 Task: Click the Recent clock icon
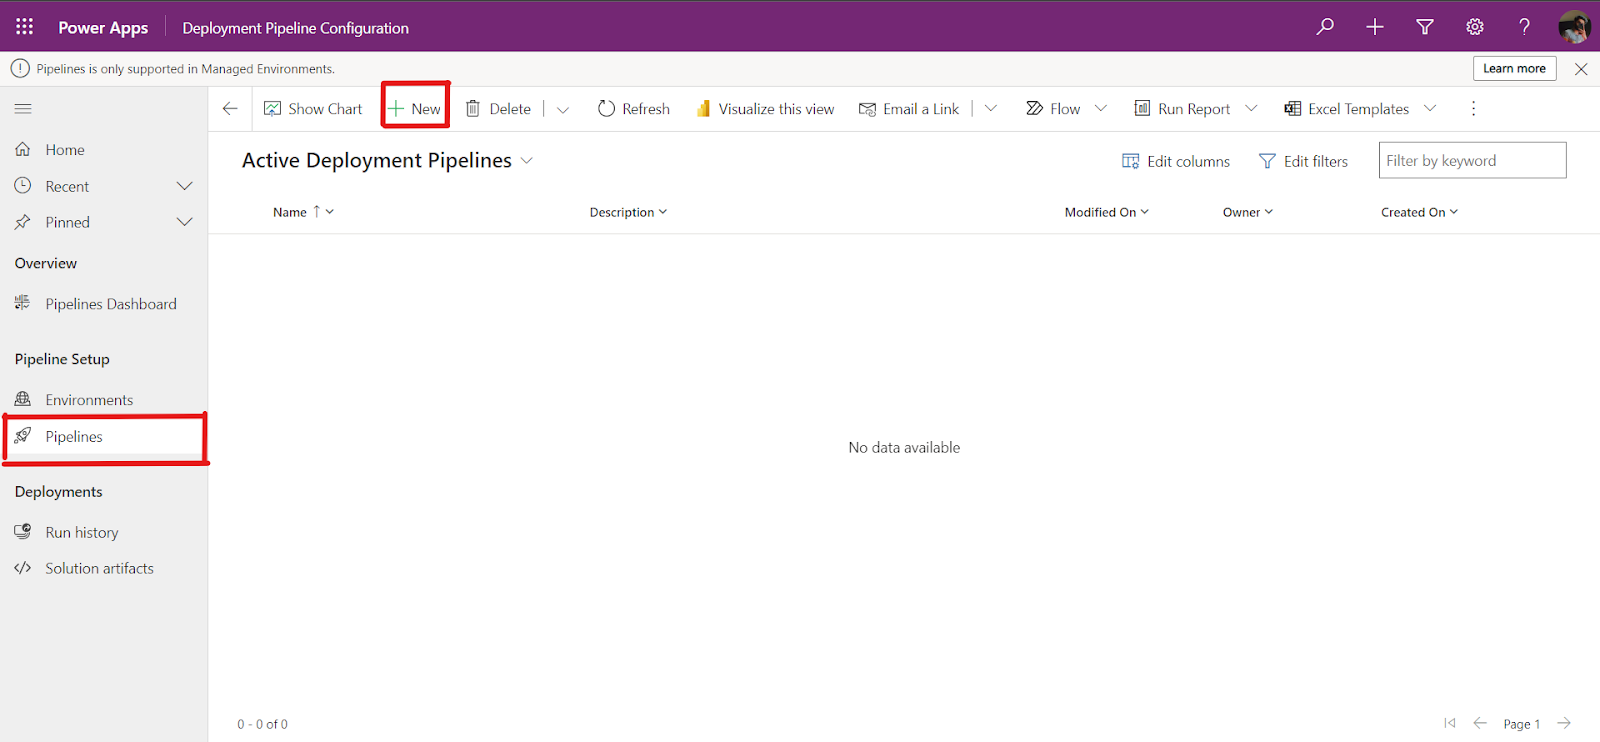pyautogui.click(x=23, y=186)
